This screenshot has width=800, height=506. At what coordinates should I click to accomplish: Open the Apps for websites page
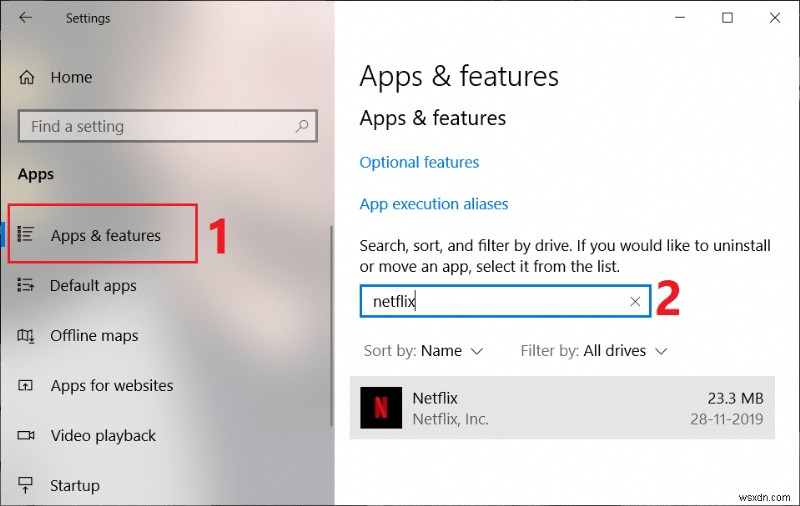pos(112,385)
